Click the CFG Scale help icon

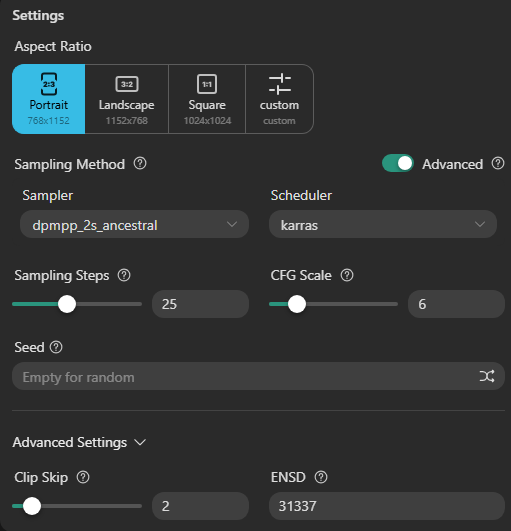pyautogui.click(x=347, y=275)
